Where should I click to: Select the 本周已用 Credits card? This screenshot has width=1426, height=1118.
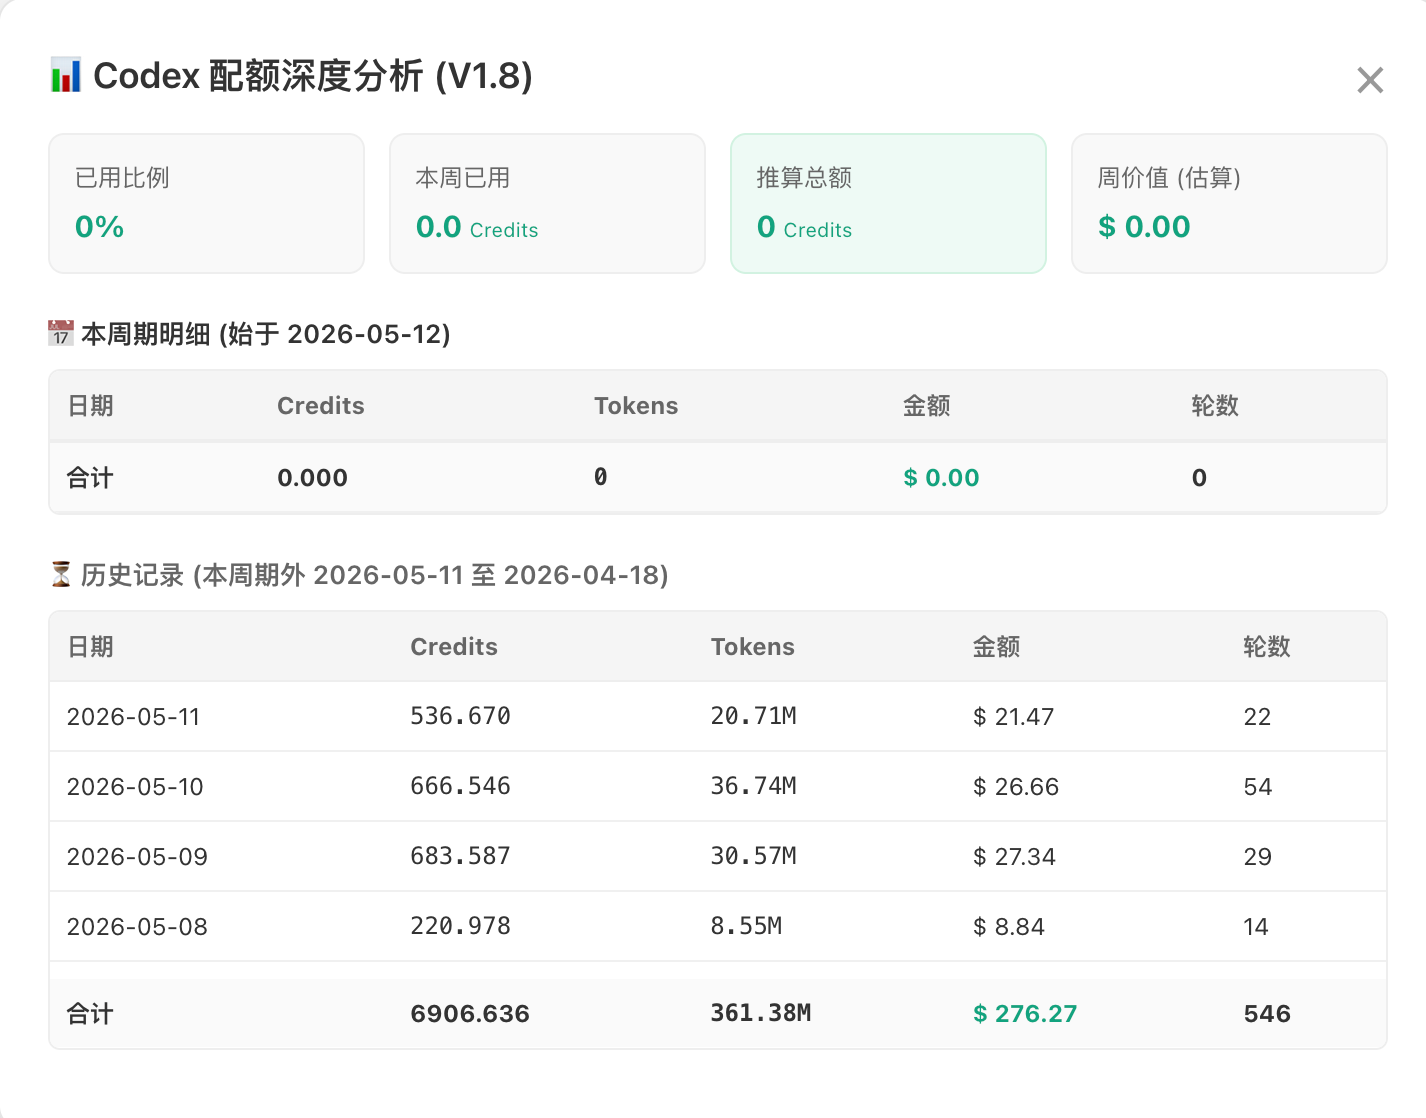[x=547, y=203]
